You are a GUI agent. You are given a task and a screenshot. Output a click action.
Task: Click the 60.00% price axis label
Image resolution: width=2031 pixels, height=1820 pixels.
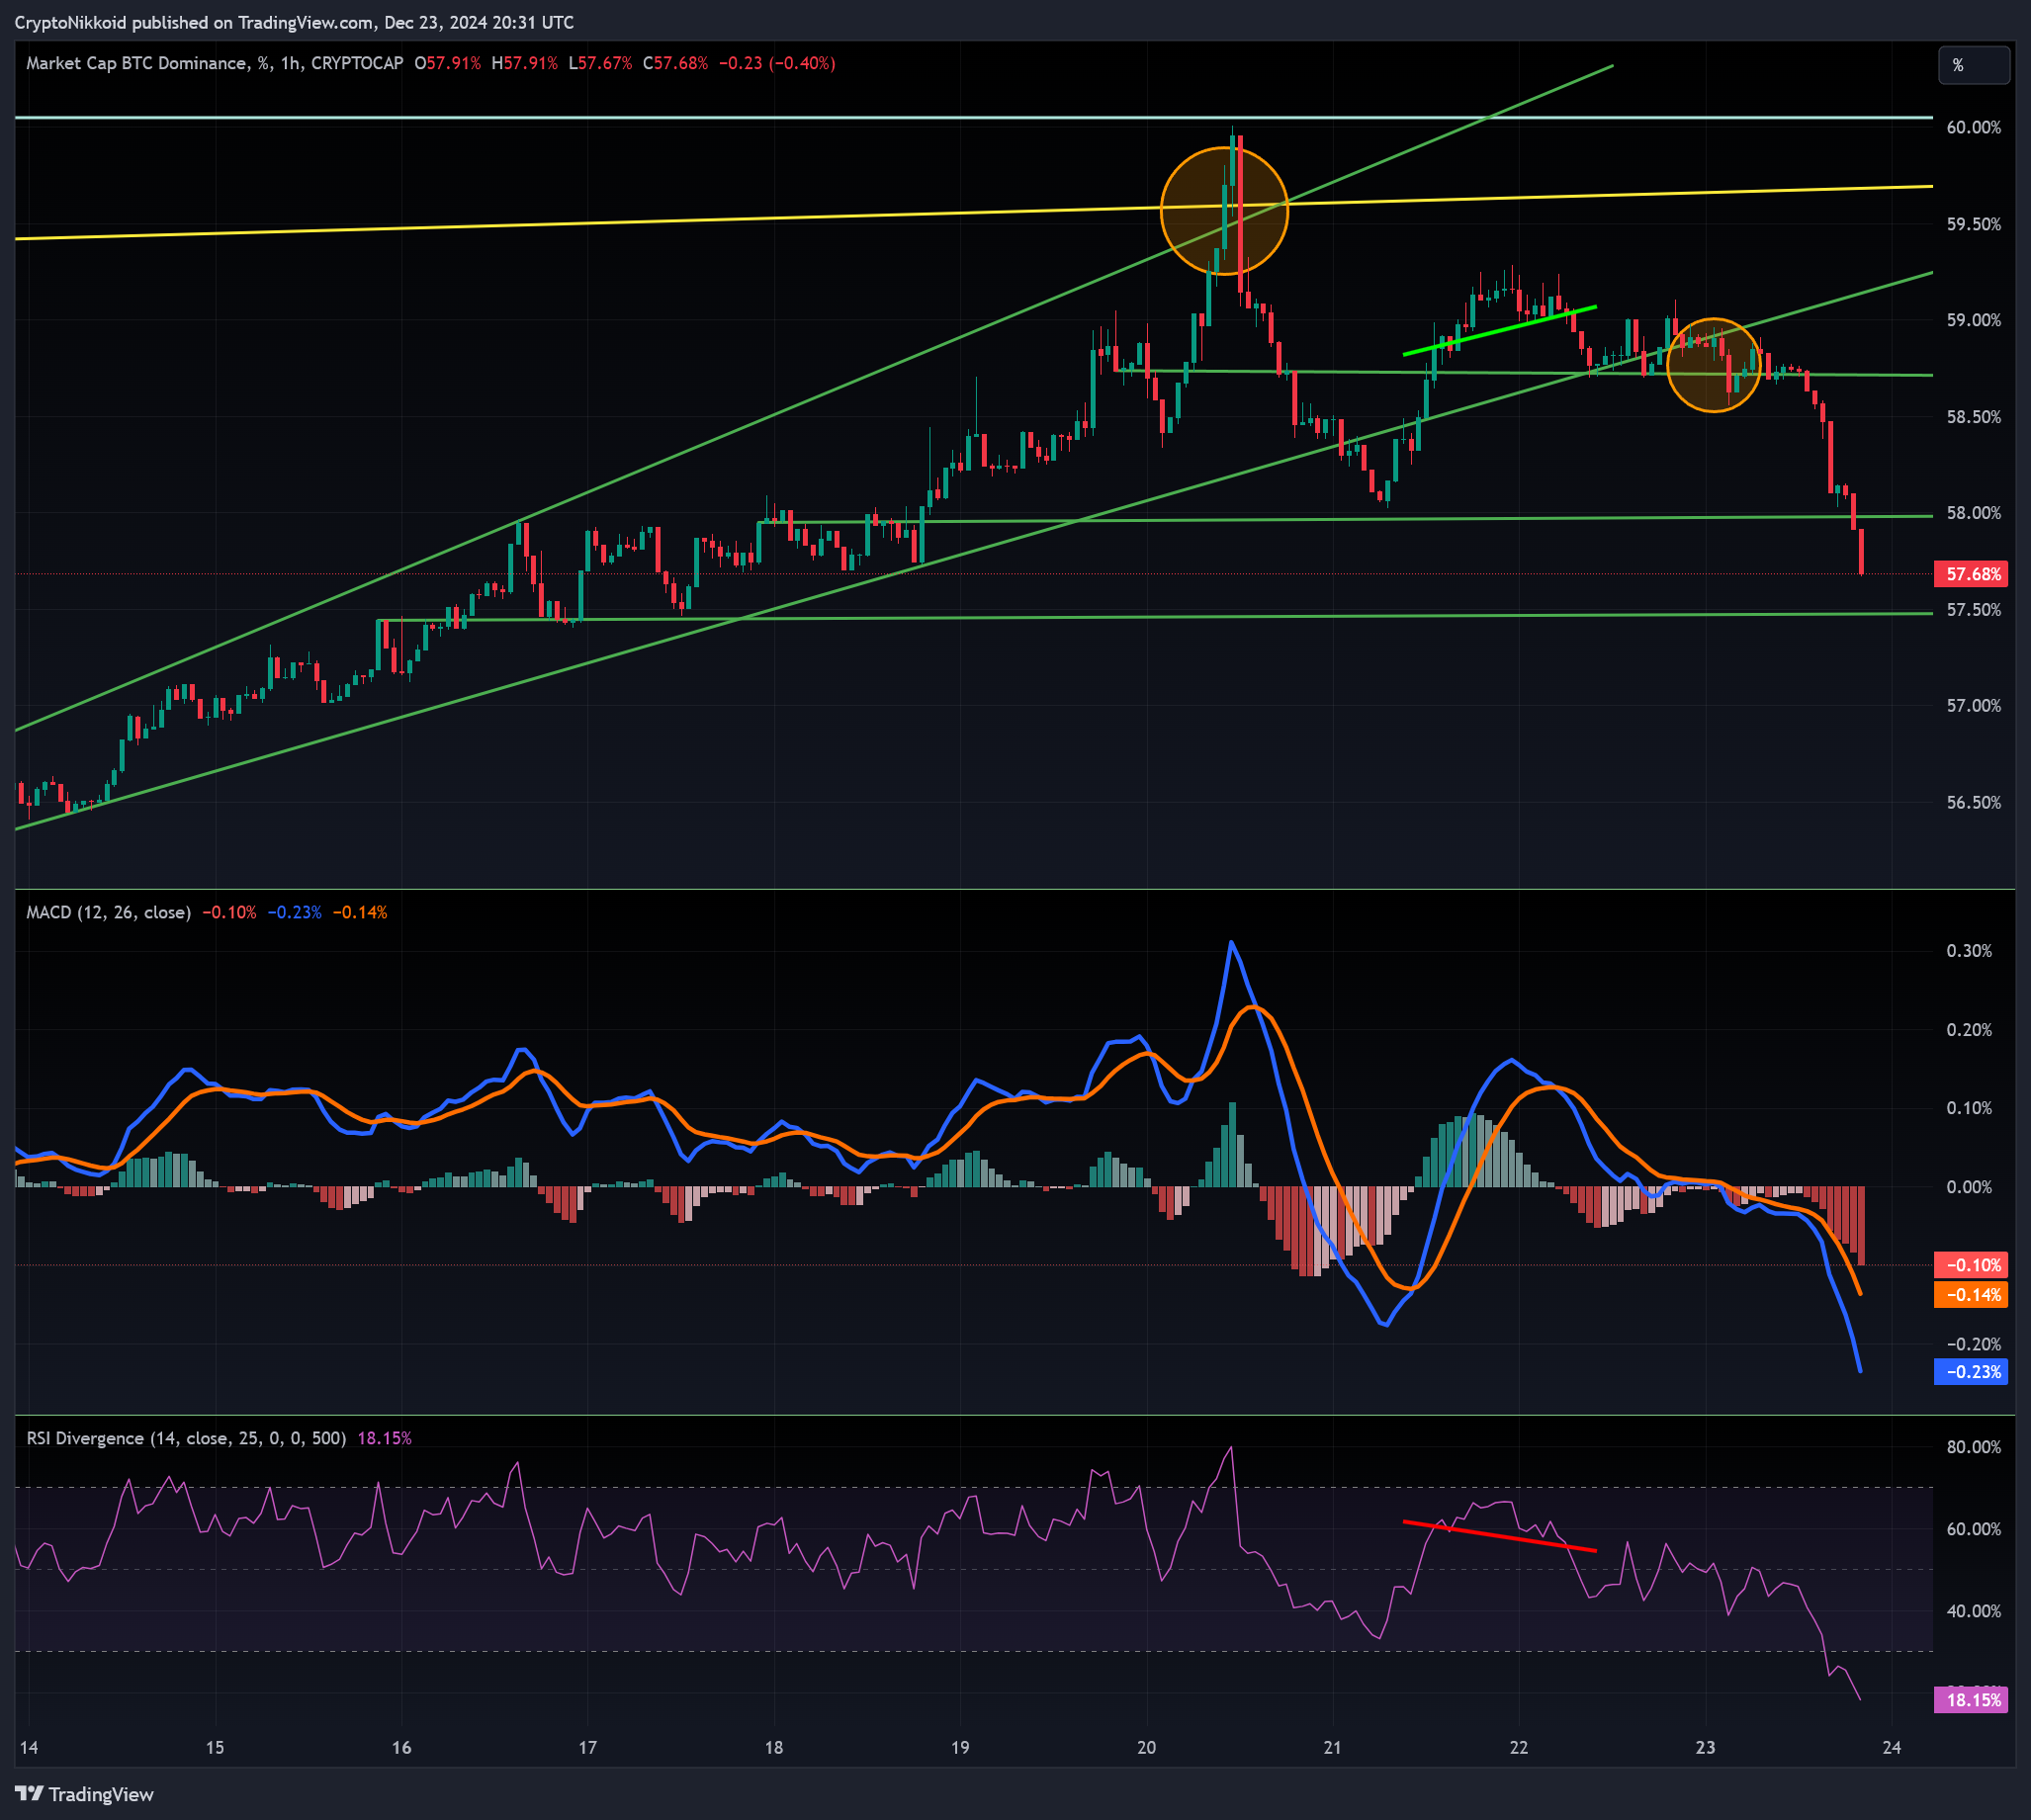click(1973, 127)
